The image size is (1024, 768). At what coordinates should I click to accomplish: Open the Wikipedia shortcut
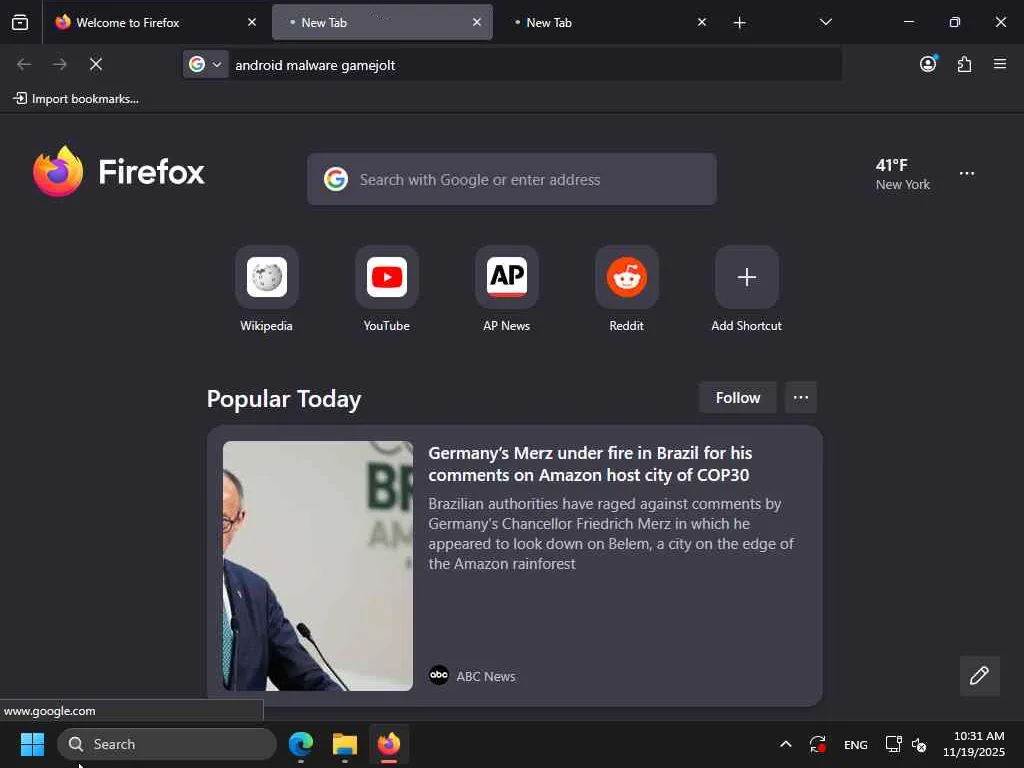click(266, 289)
